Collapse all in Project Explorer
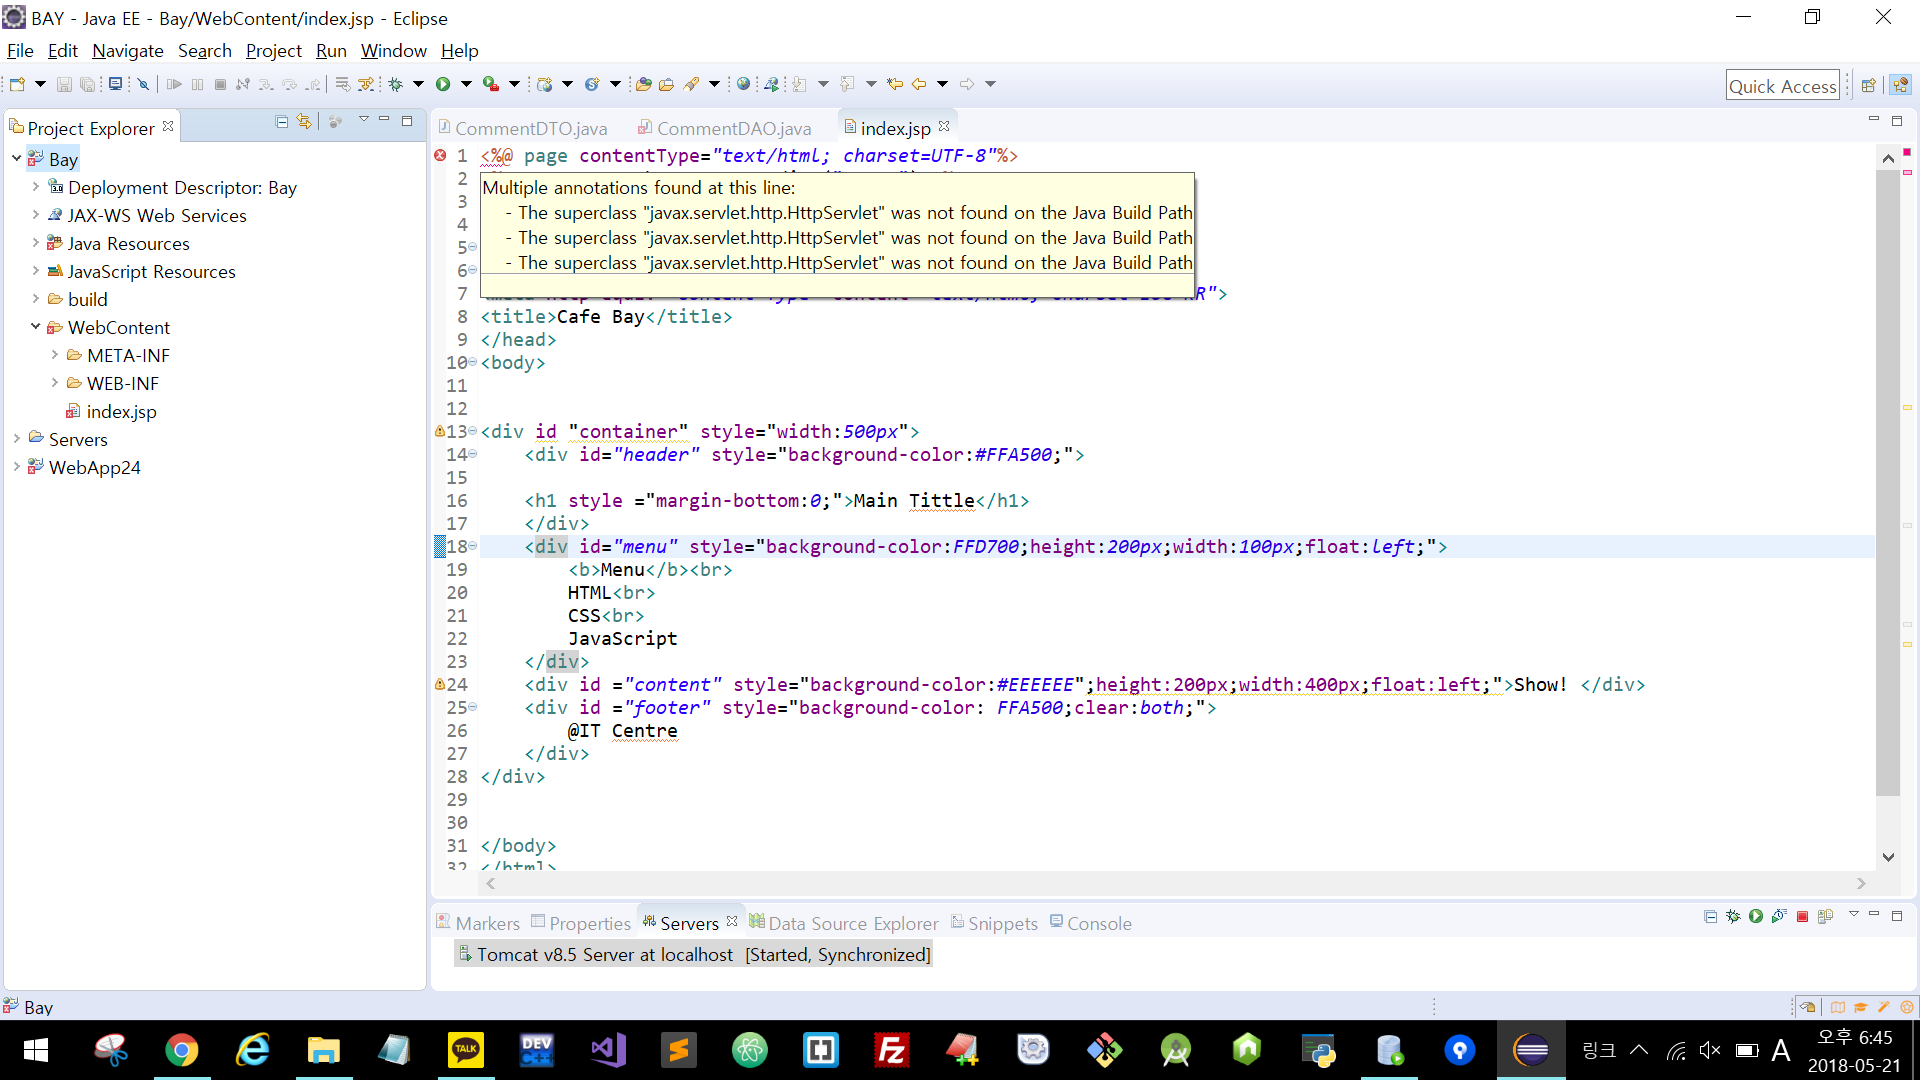The width and height of the screenshot is (1920, 1080). (281, 121)
